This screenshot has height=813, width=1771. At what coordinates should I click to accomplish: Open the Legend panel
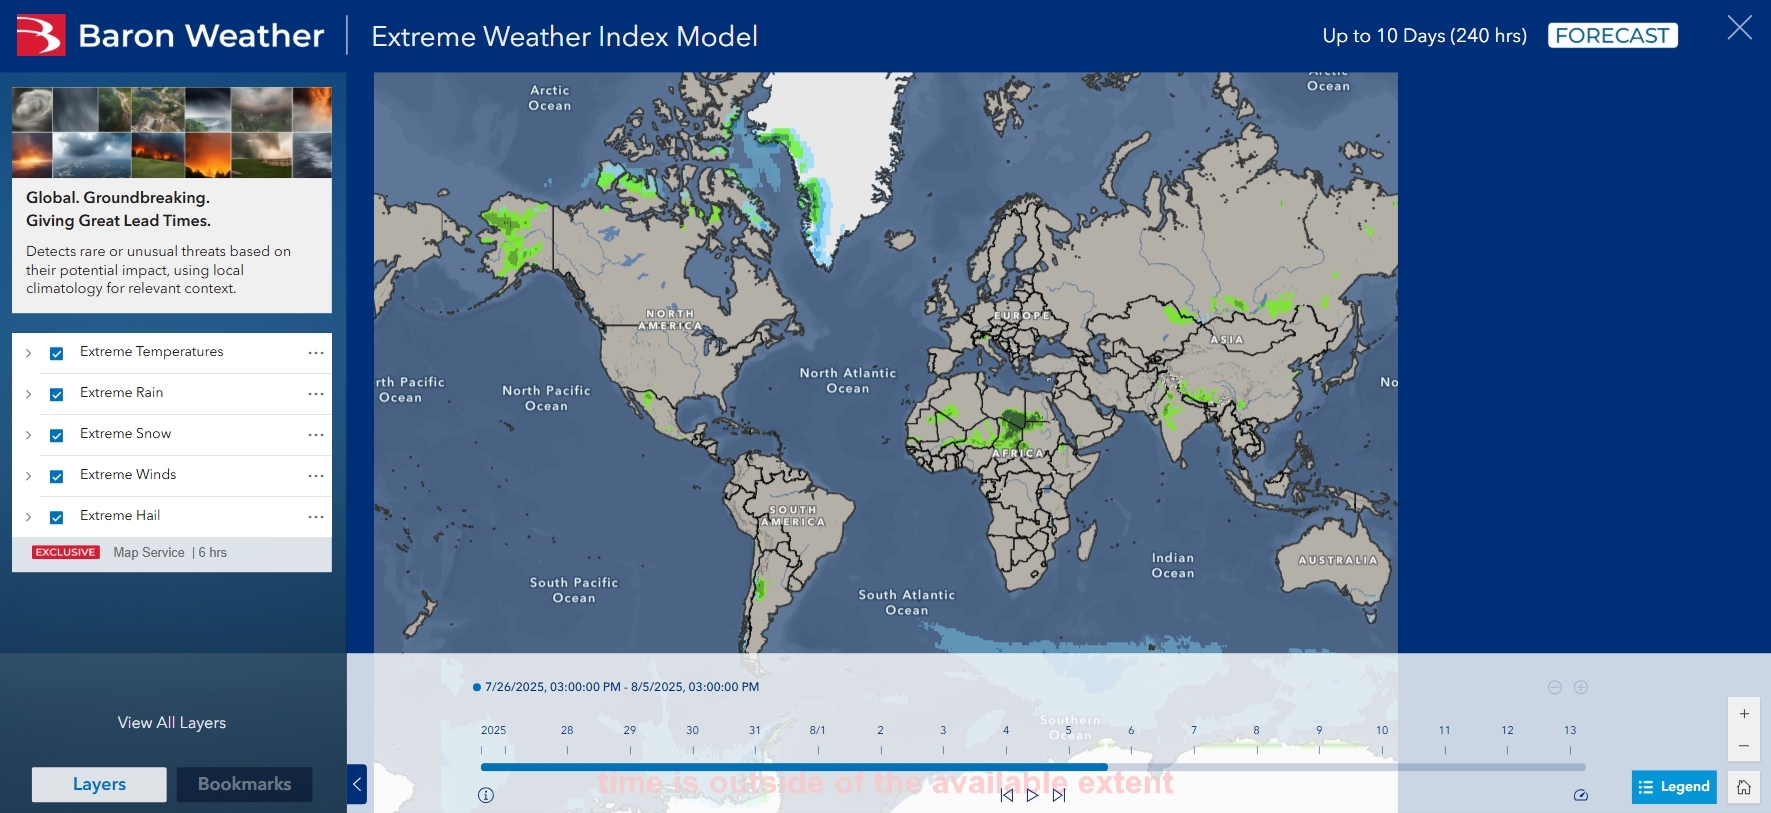[1674, 787]
